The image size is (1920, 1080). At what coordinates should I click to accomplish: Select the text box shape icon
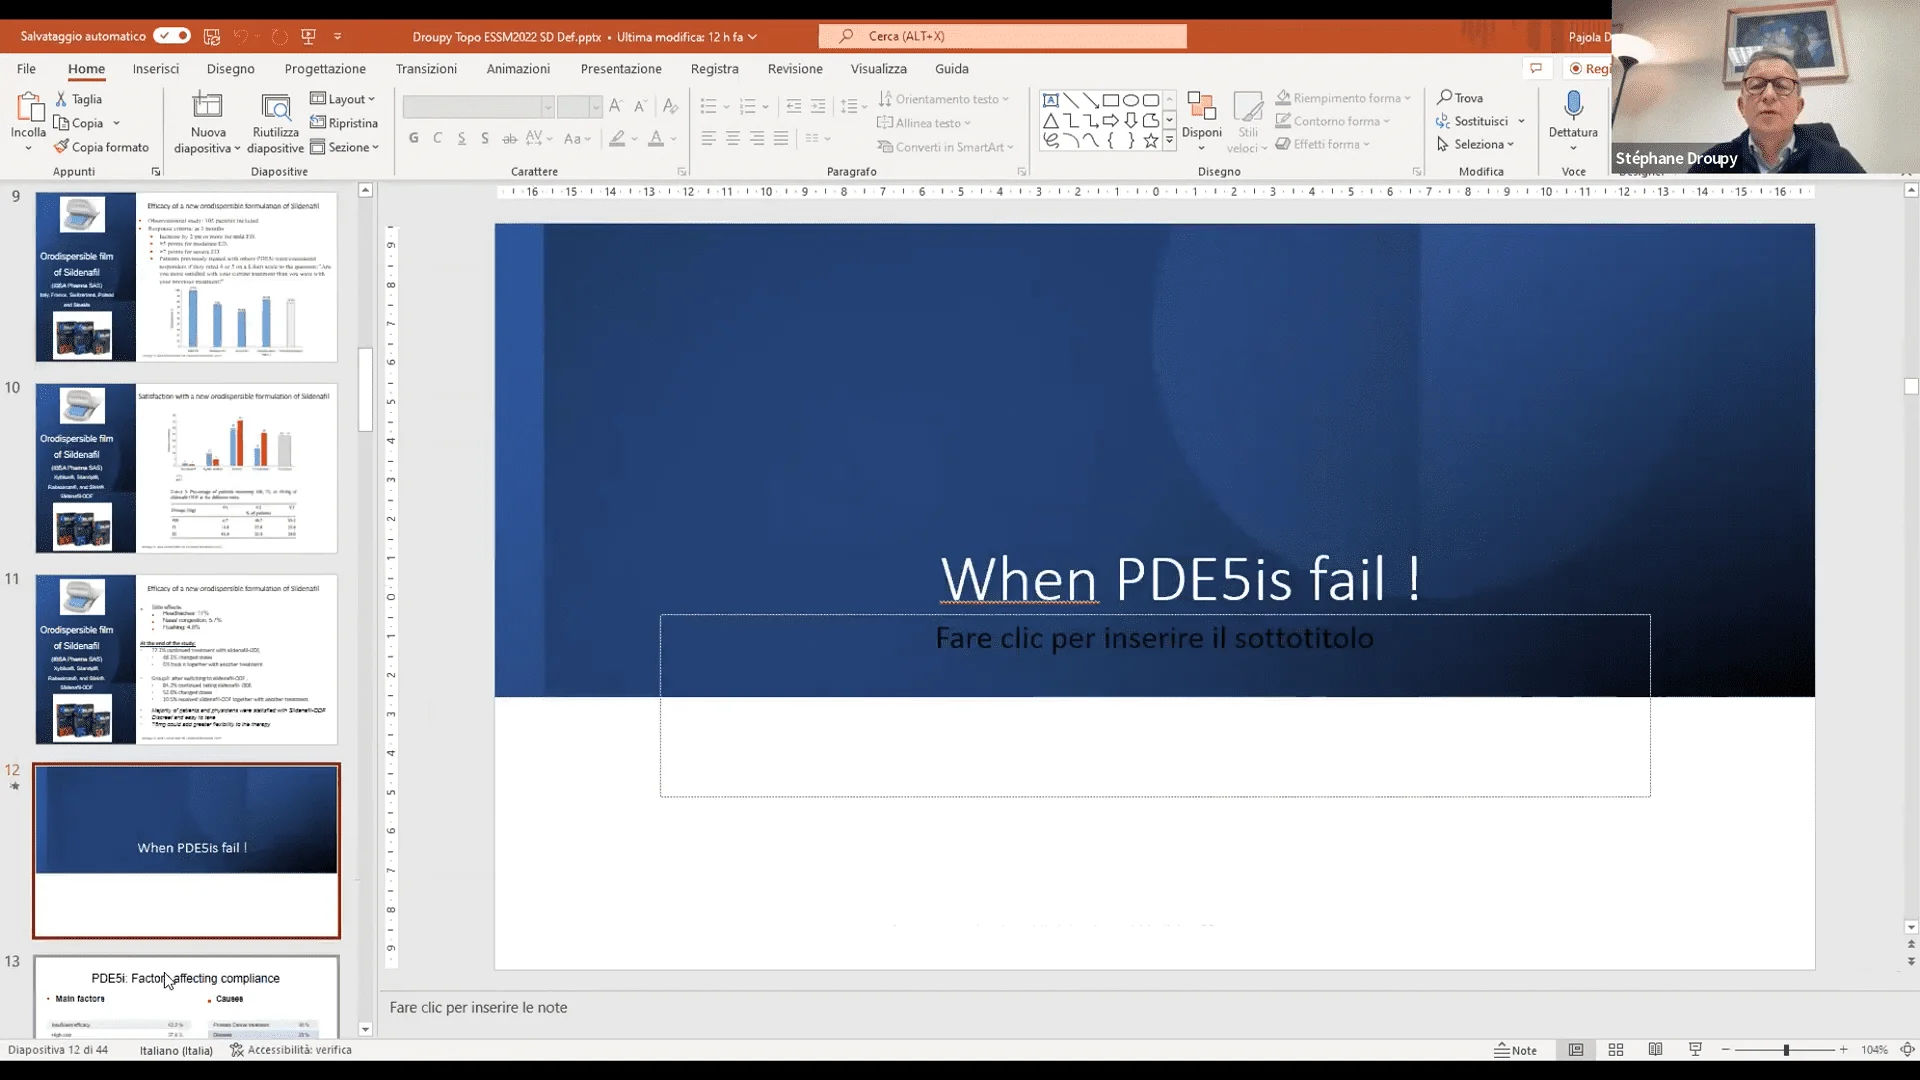pyautogui.click(x=1050, y=100)
